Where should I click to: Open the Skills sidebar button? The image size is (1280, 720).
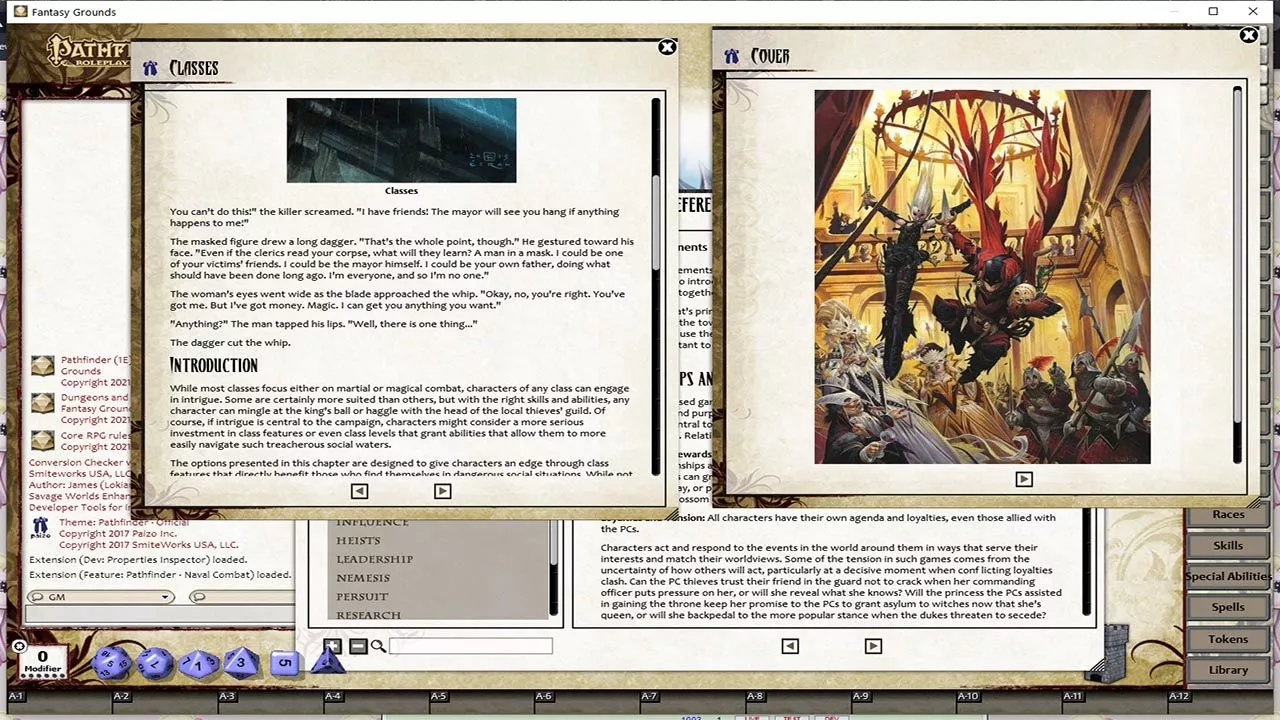[1228, 546]
